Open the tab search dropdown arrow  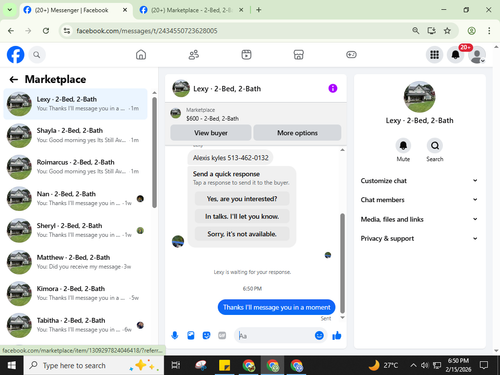(x=10, y=10)
